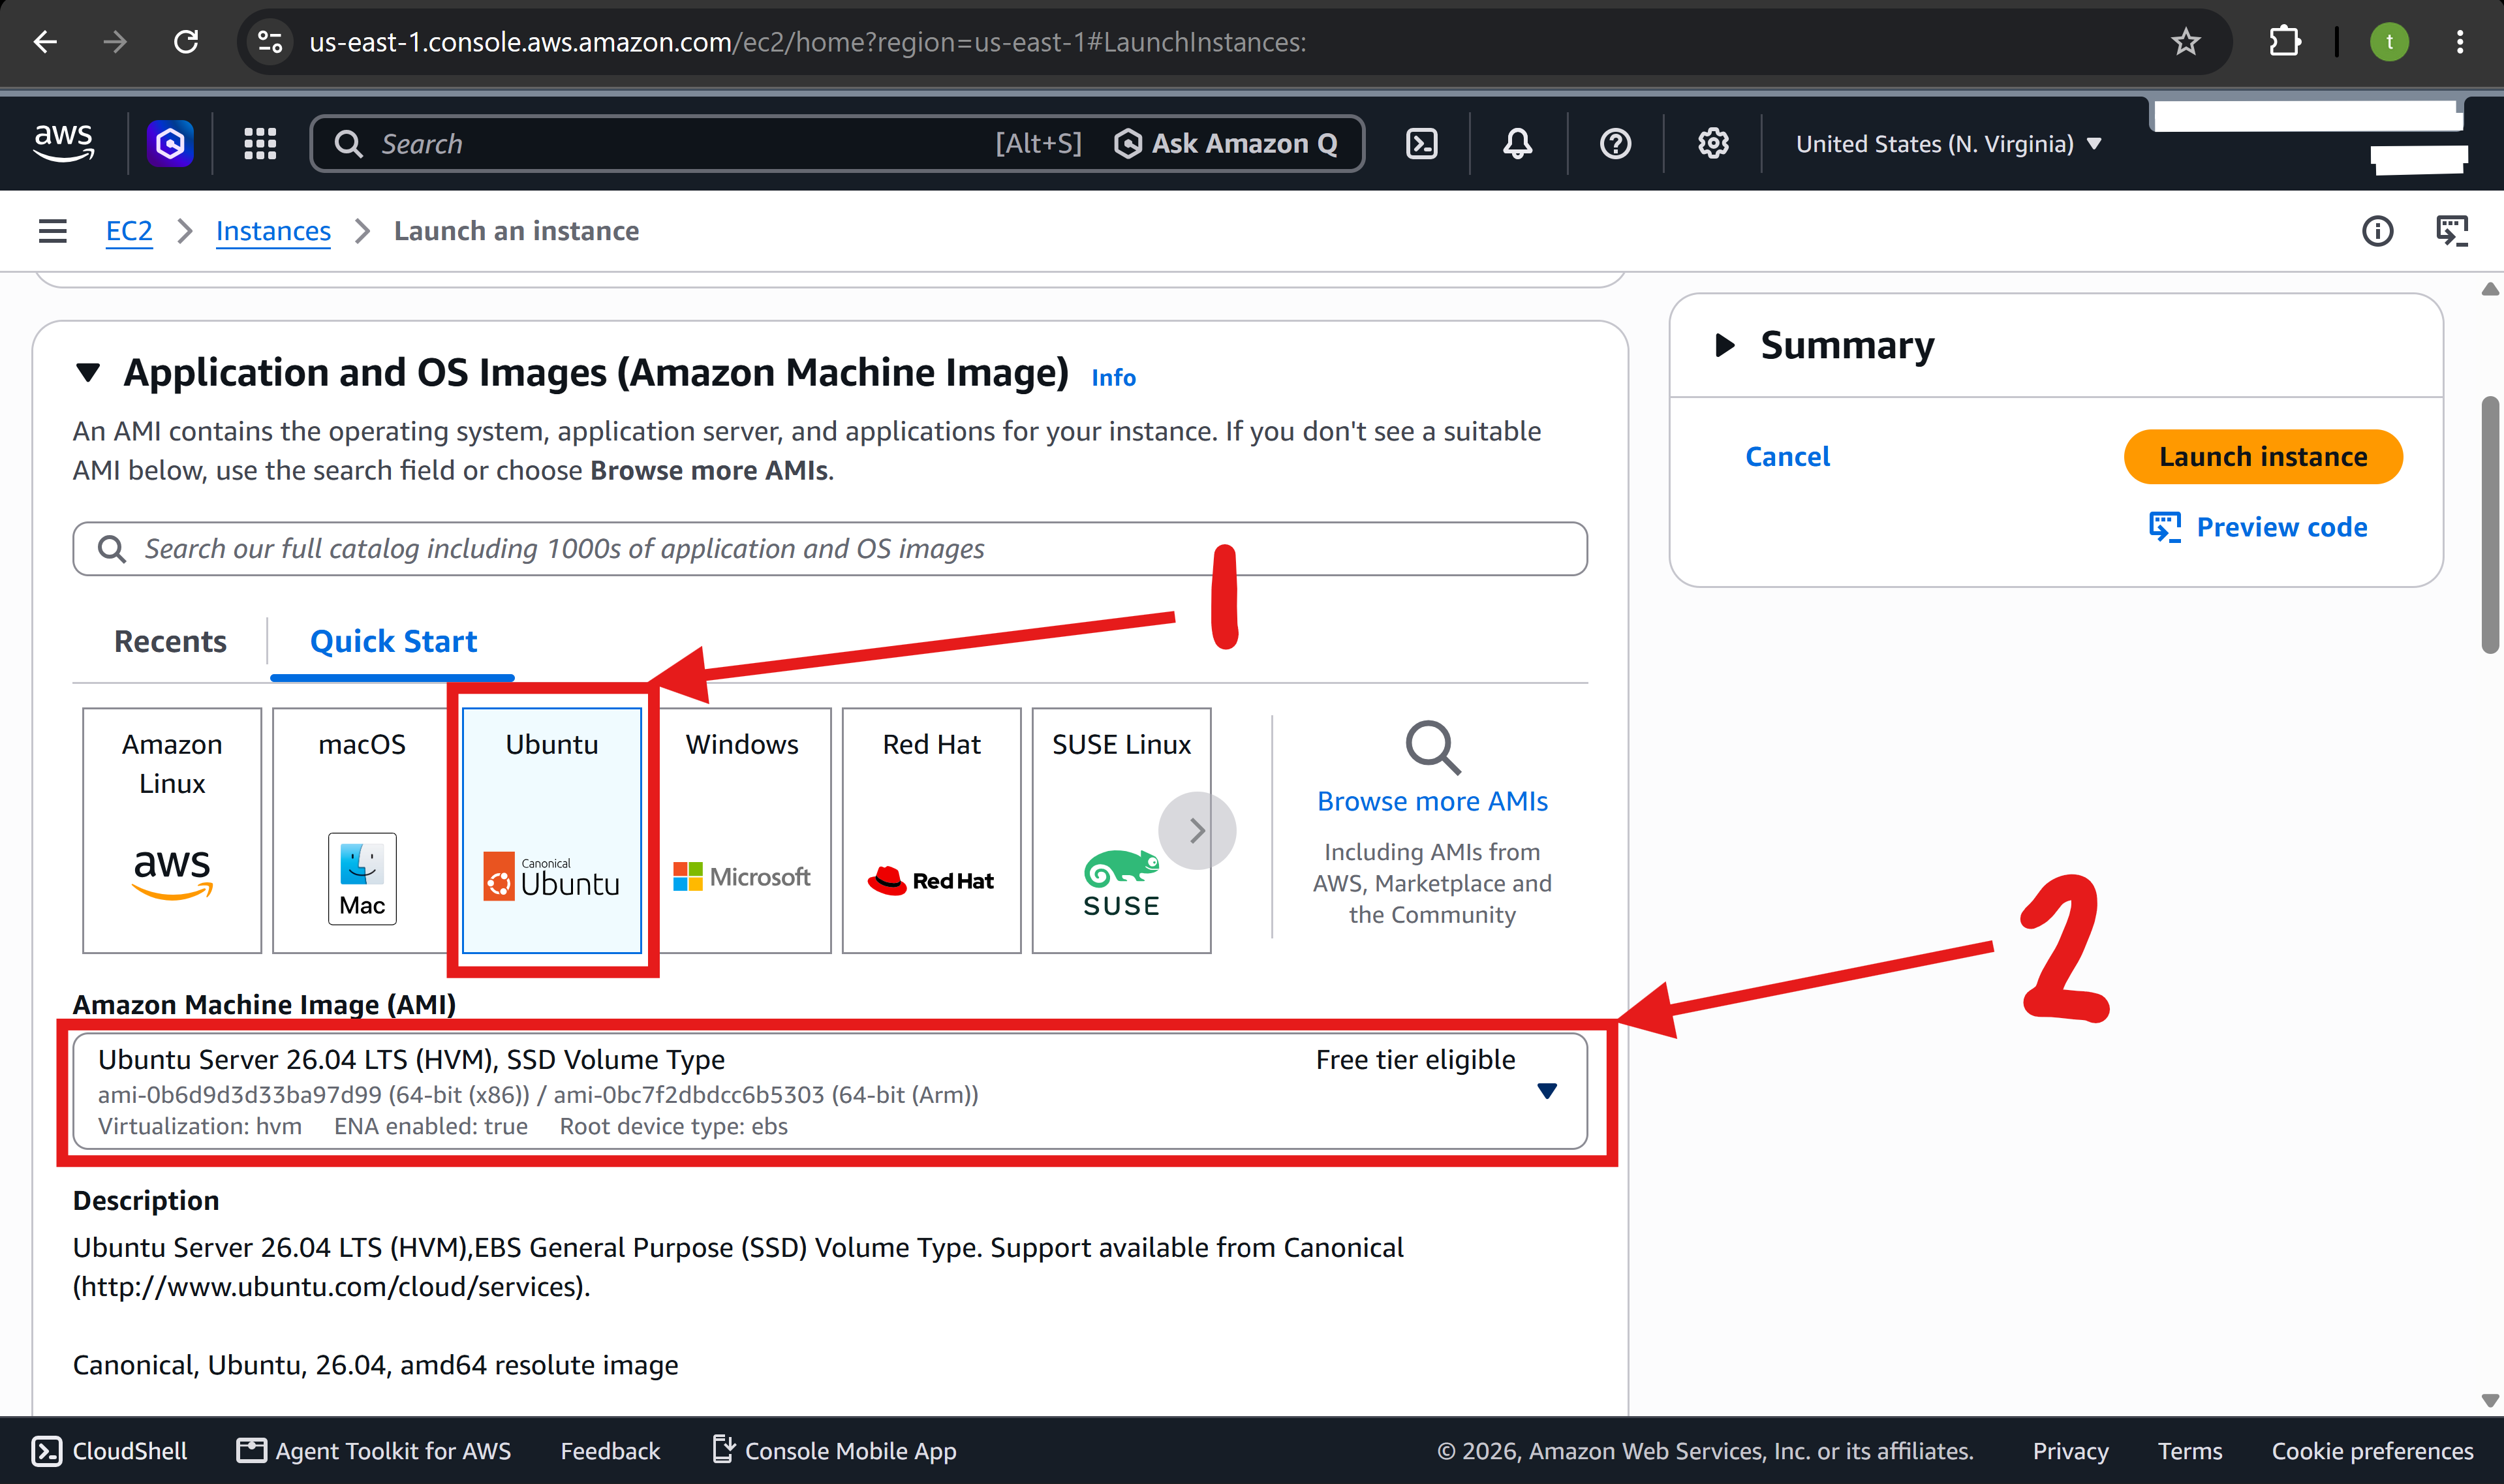Click Preview code icon
Screen dimensions: 2504x1484
pos(2164,527)
